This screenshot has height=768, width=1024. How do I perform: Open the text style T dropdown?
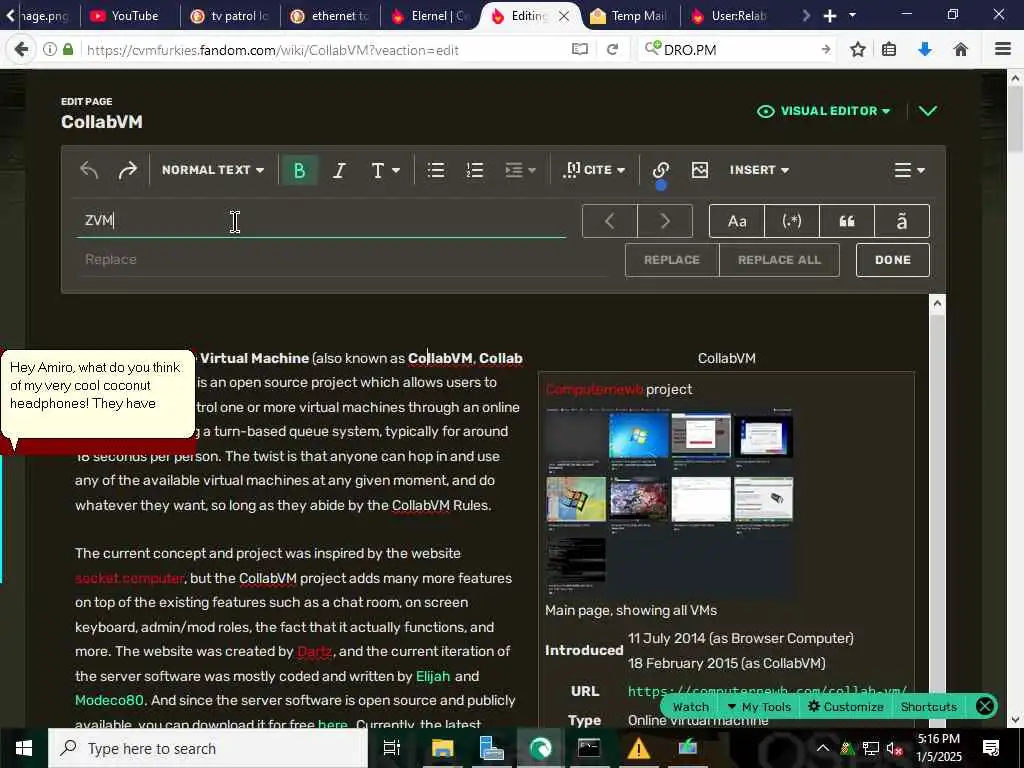coord(385,170)
